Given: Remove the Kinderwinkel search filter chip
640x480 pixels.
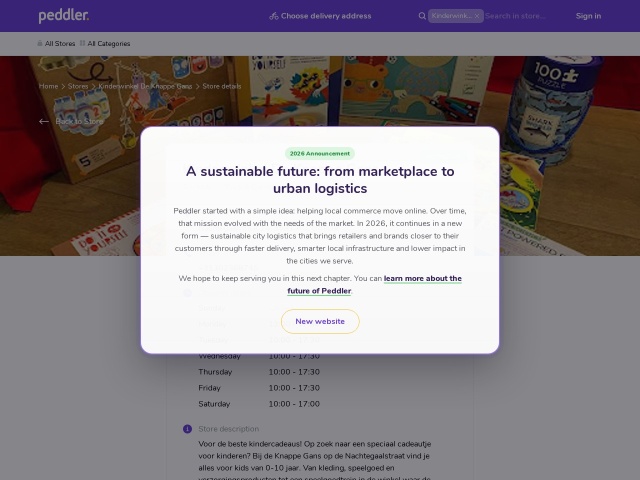Looking at the screenshot, I should pos(477,16).
